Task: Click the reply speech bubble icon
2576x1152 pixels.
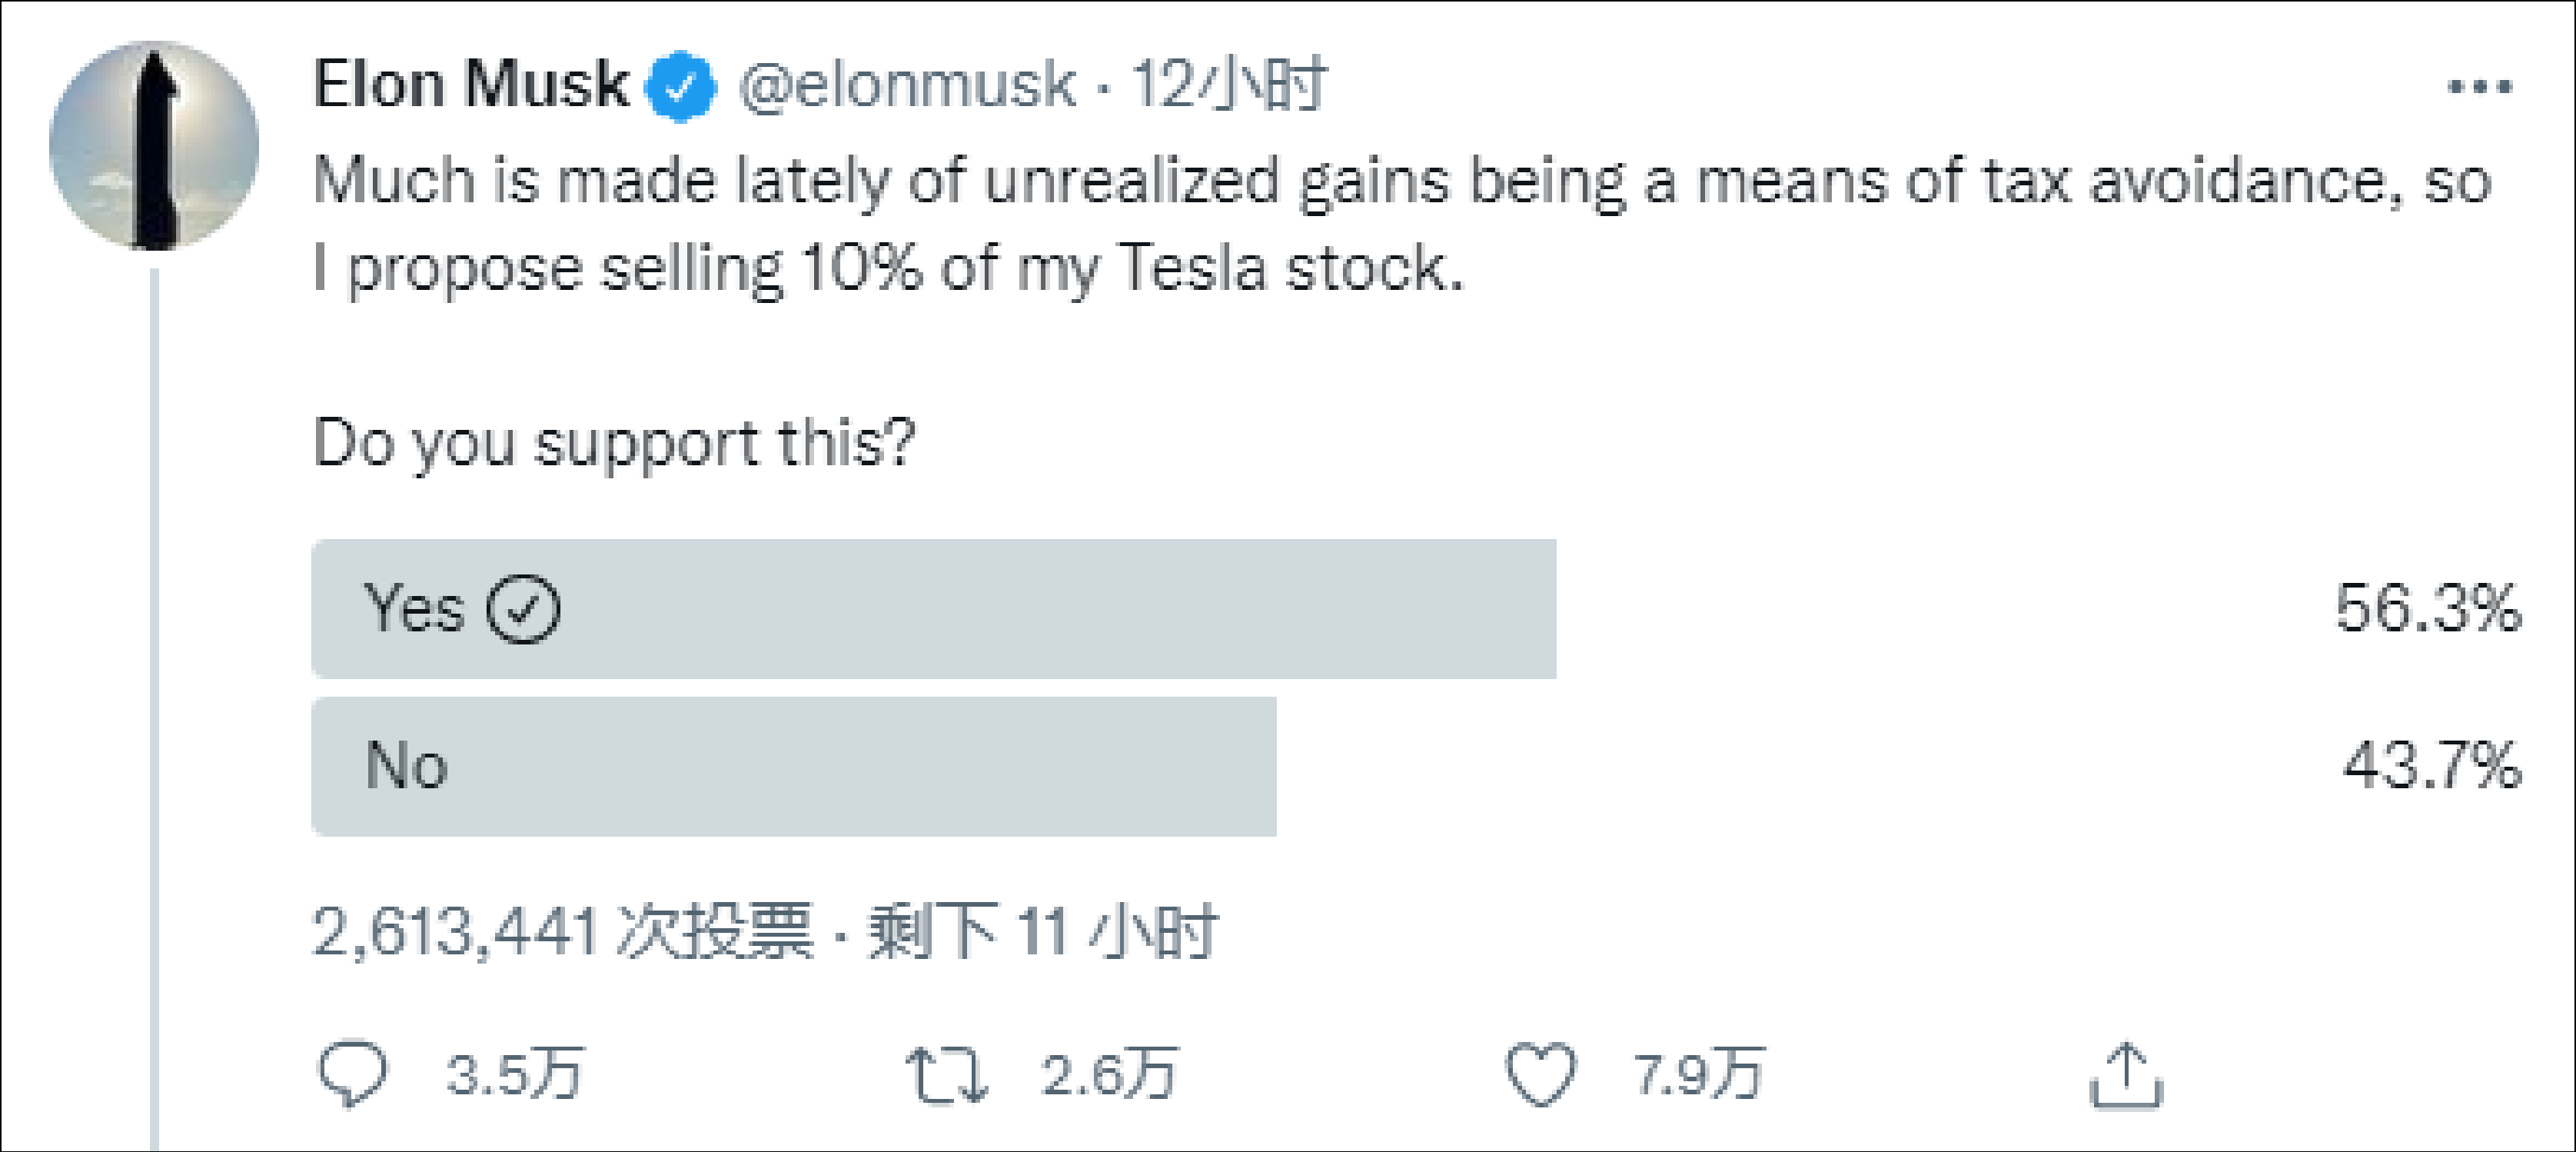Action: [352, 1074]
